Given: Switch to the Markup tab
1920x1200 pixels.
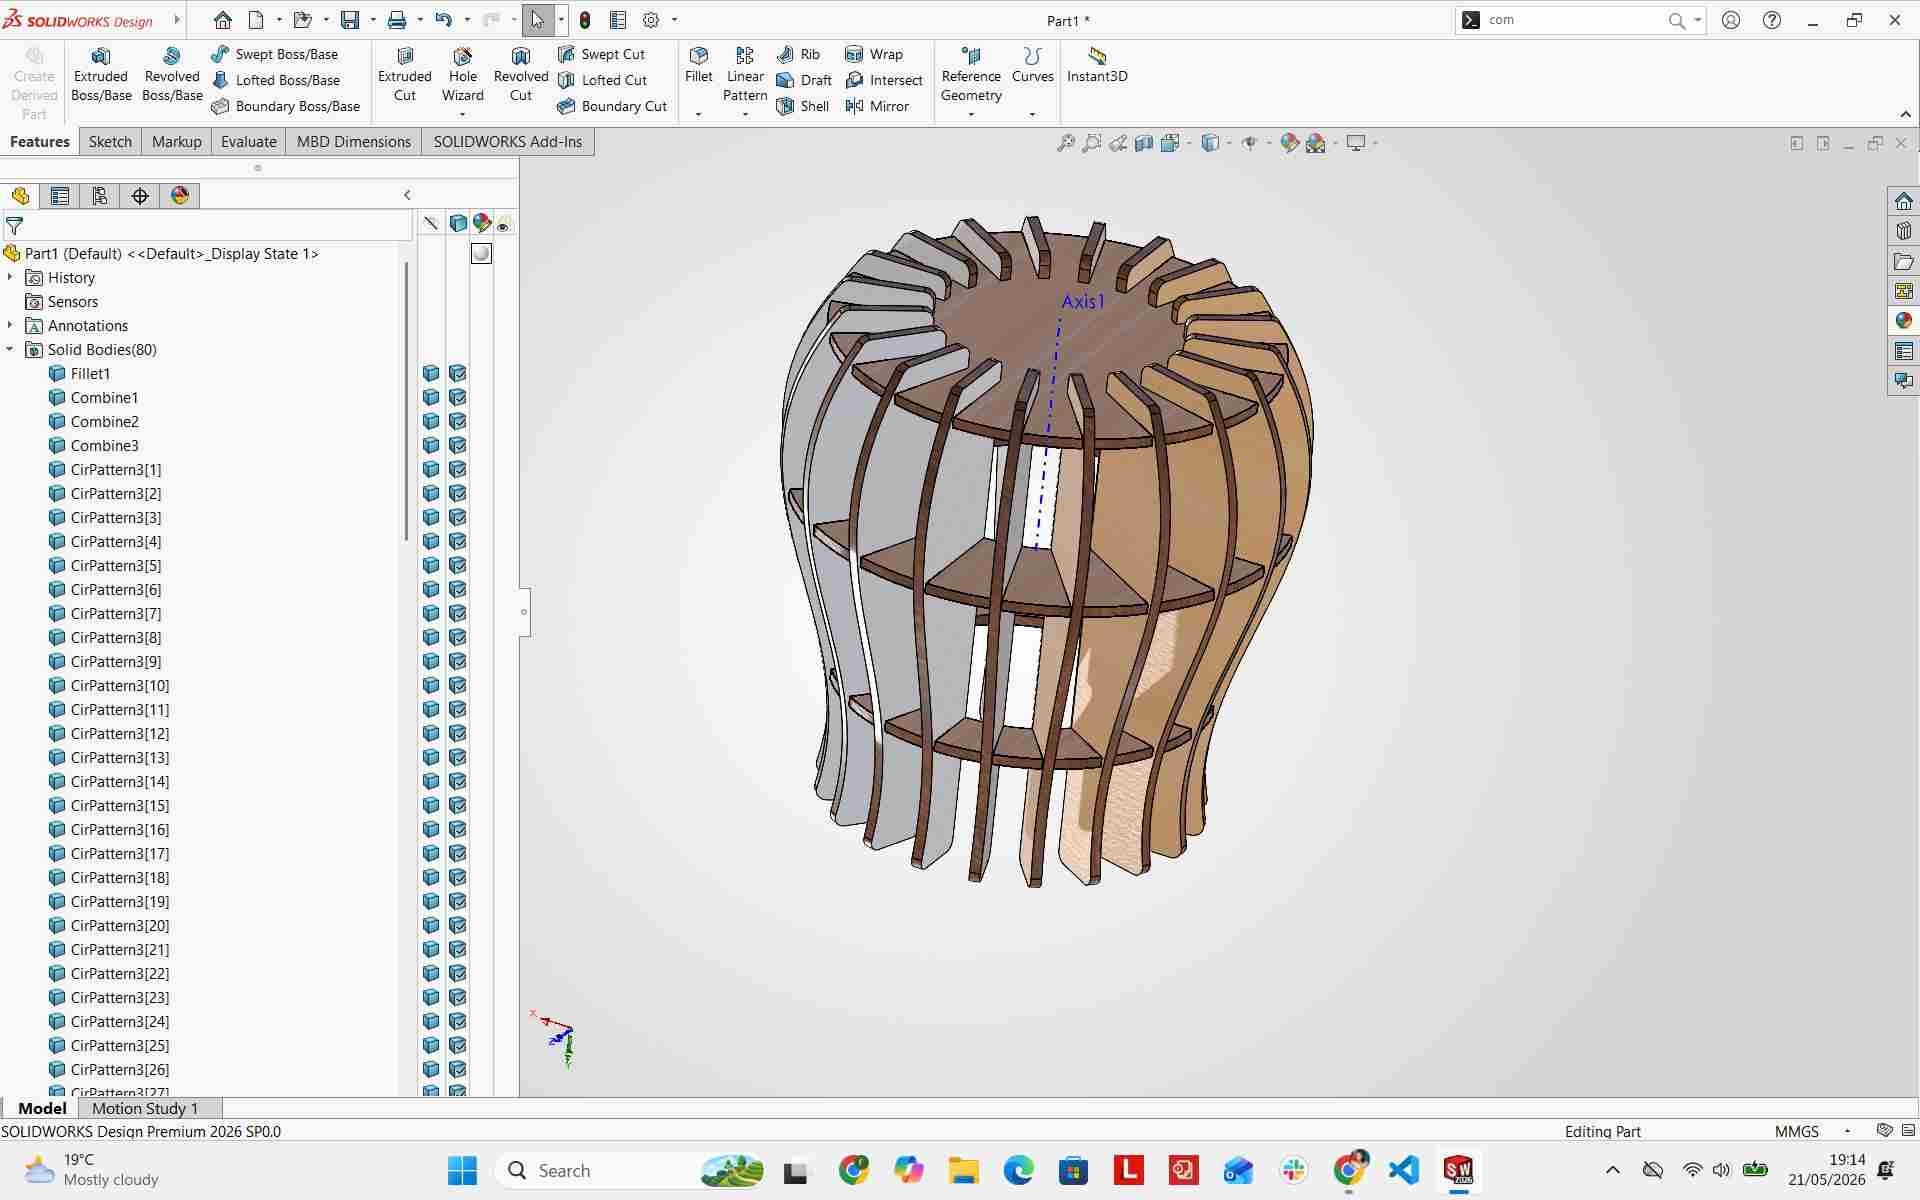Looking at the screenshot, I should 176,142.
